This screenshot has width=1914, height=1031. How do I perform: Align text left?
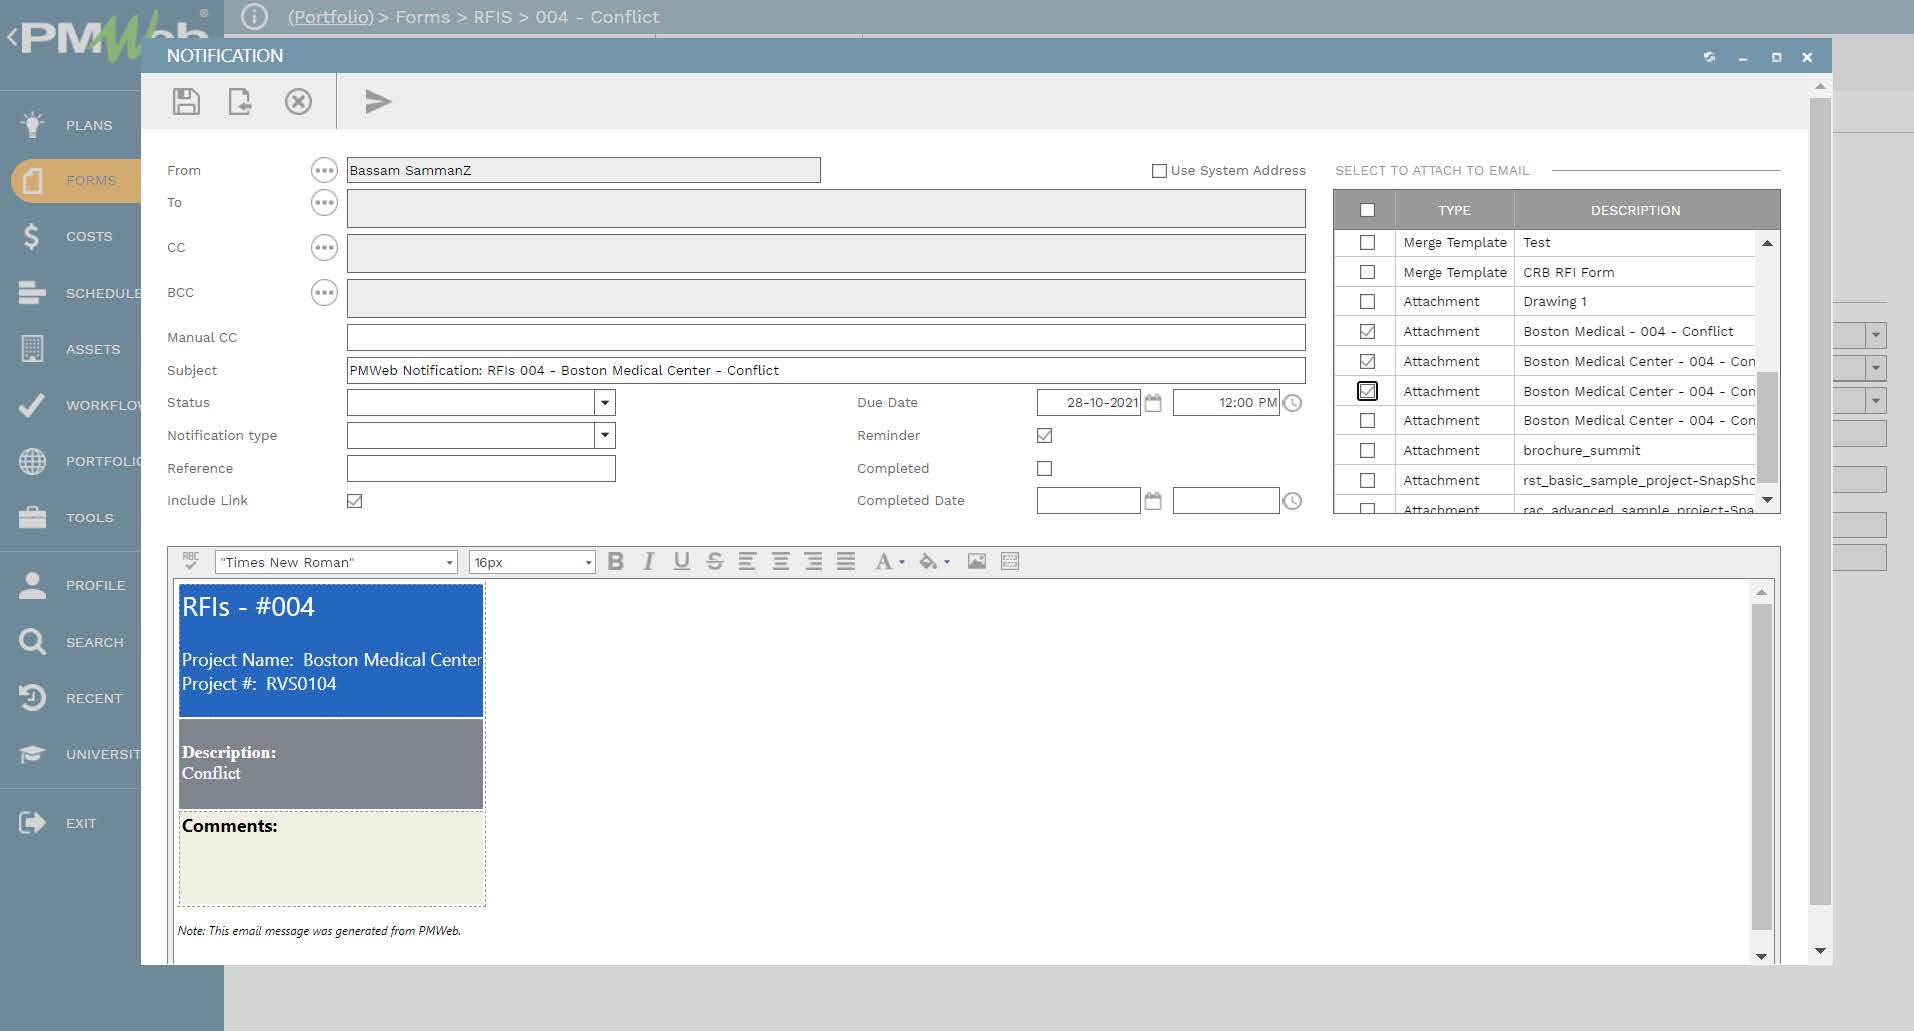pos(747,561)
